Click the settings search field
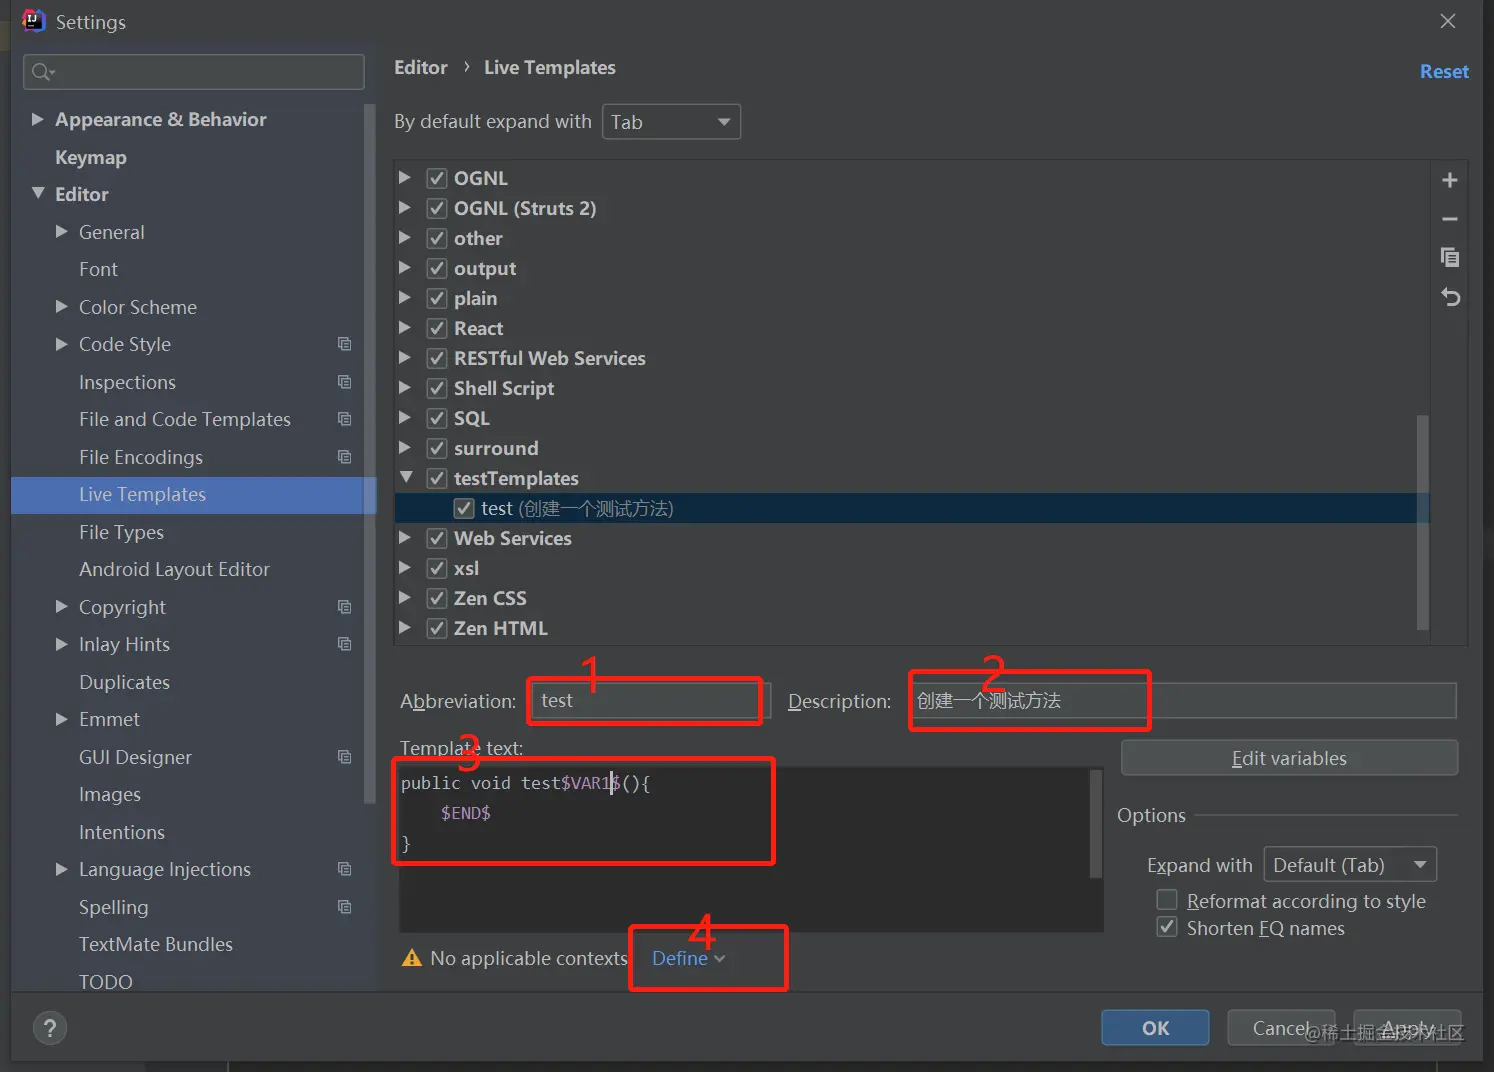Screen dimensions: 1494x1072 (x=194, y=72)
